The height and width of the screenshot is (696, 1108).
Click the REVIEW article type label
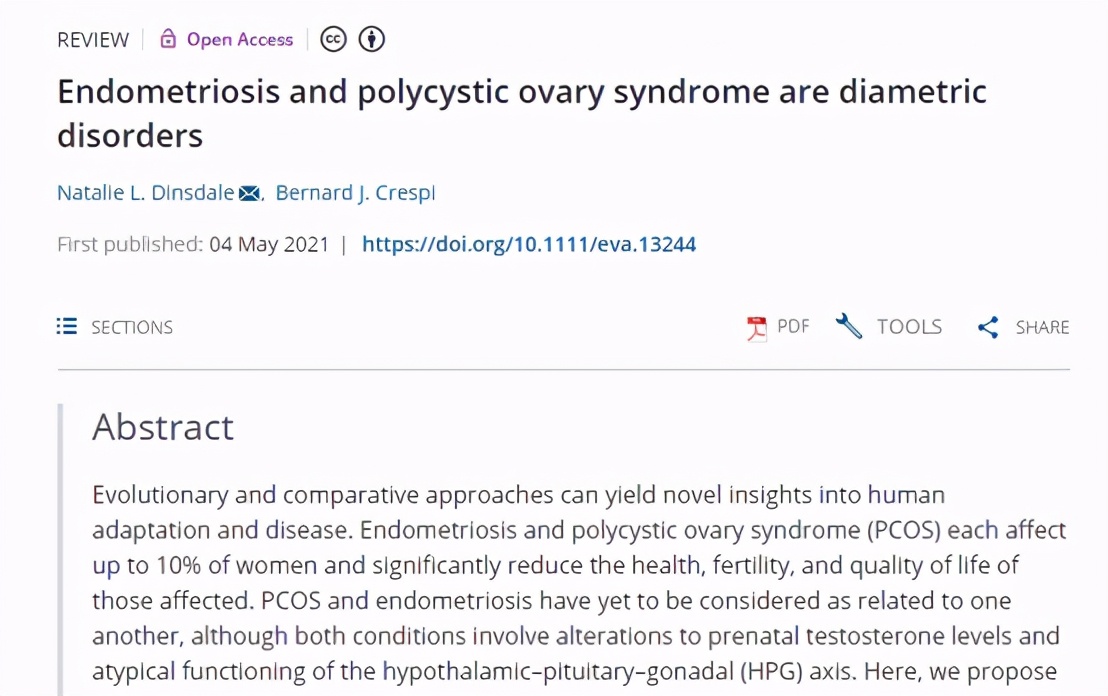93,40
